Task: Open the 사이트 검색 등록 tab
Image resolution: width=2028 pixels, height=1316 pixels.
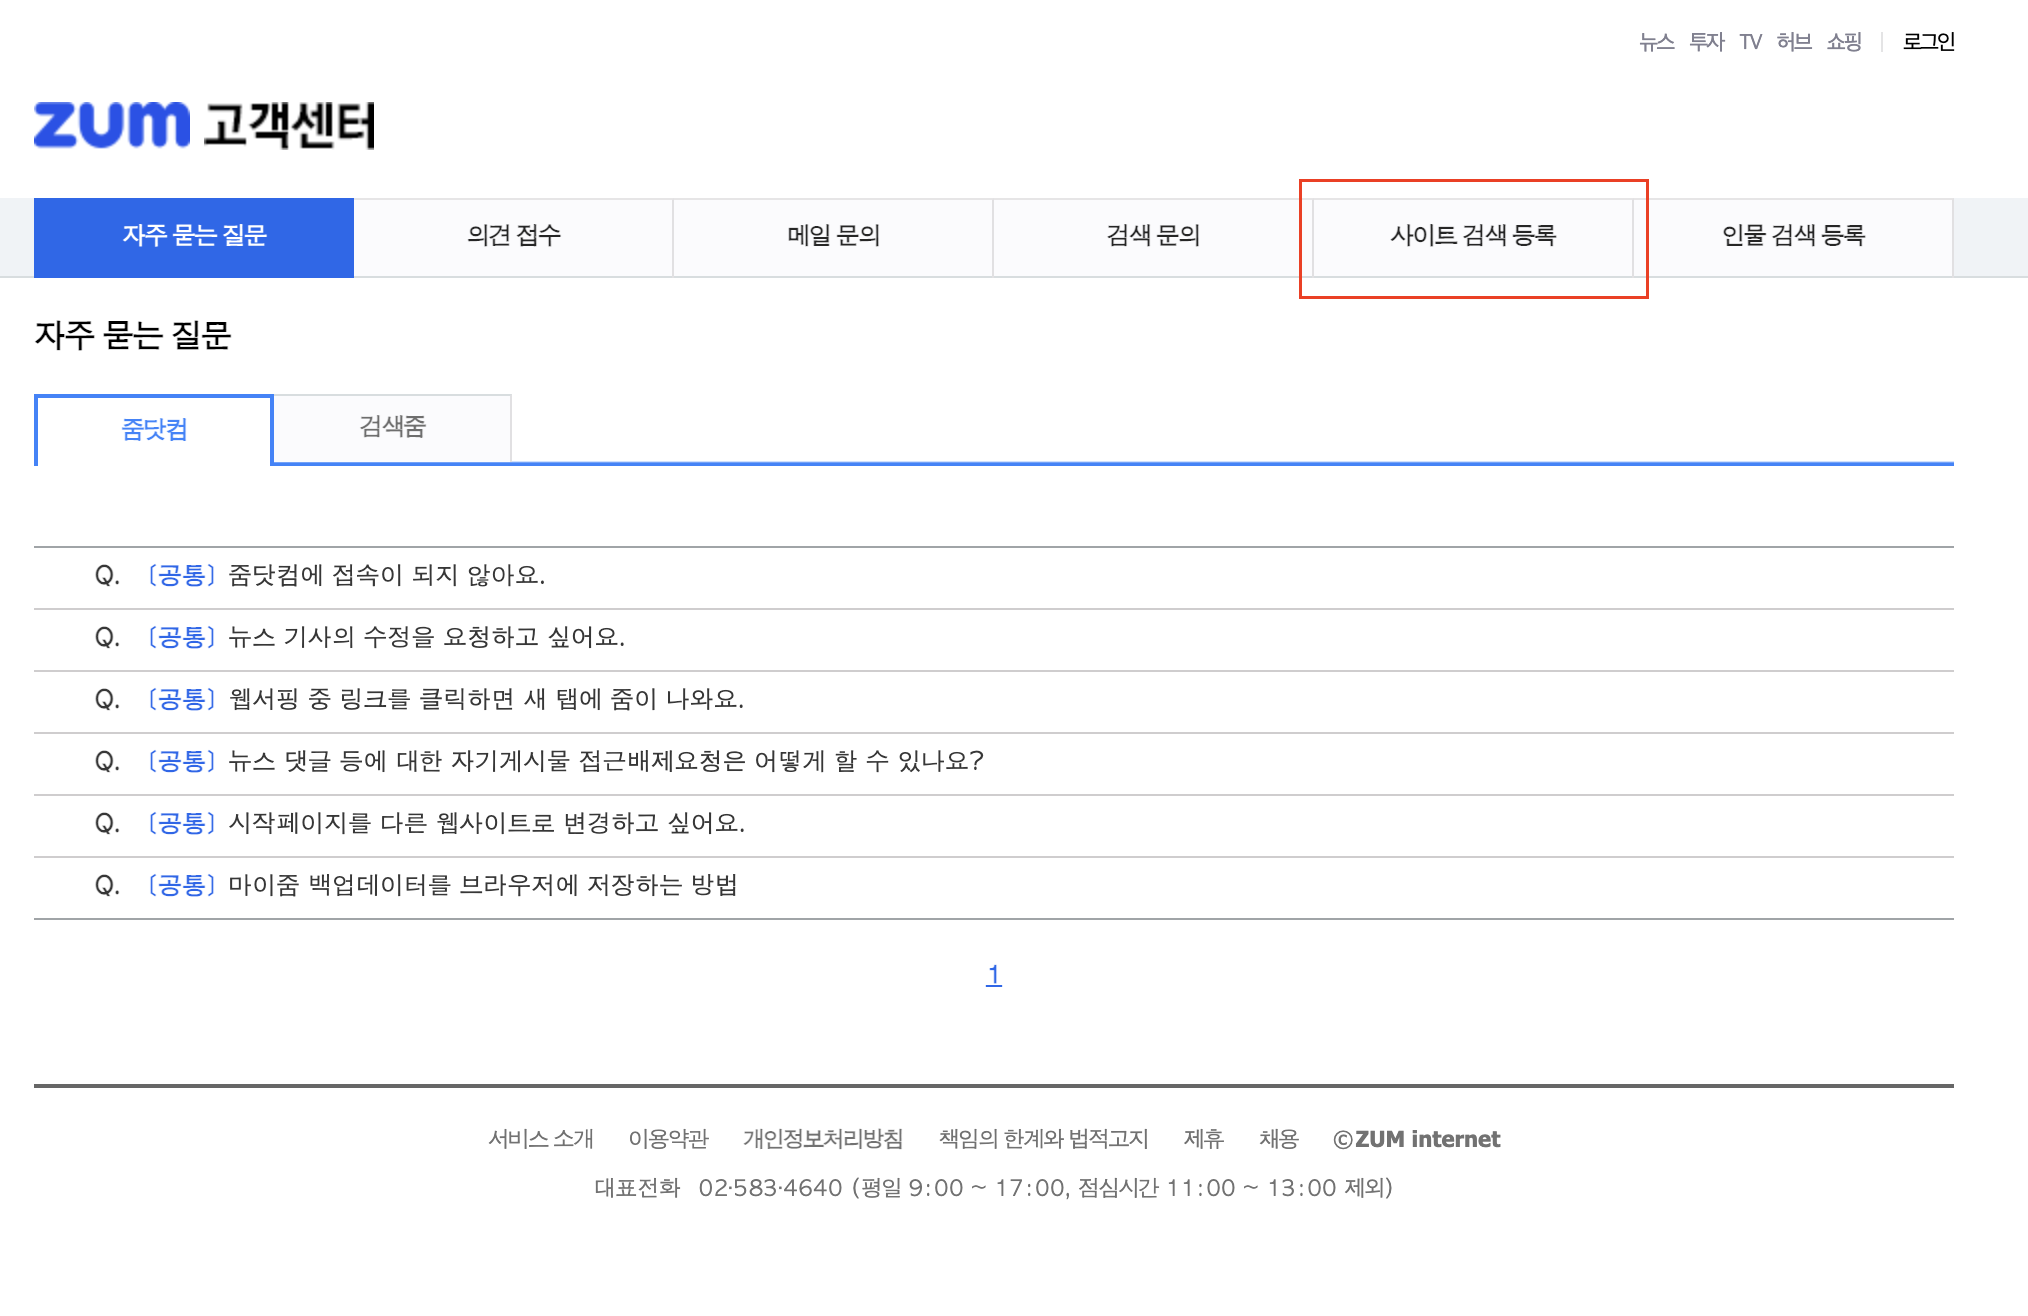Action: point(1472,236)
